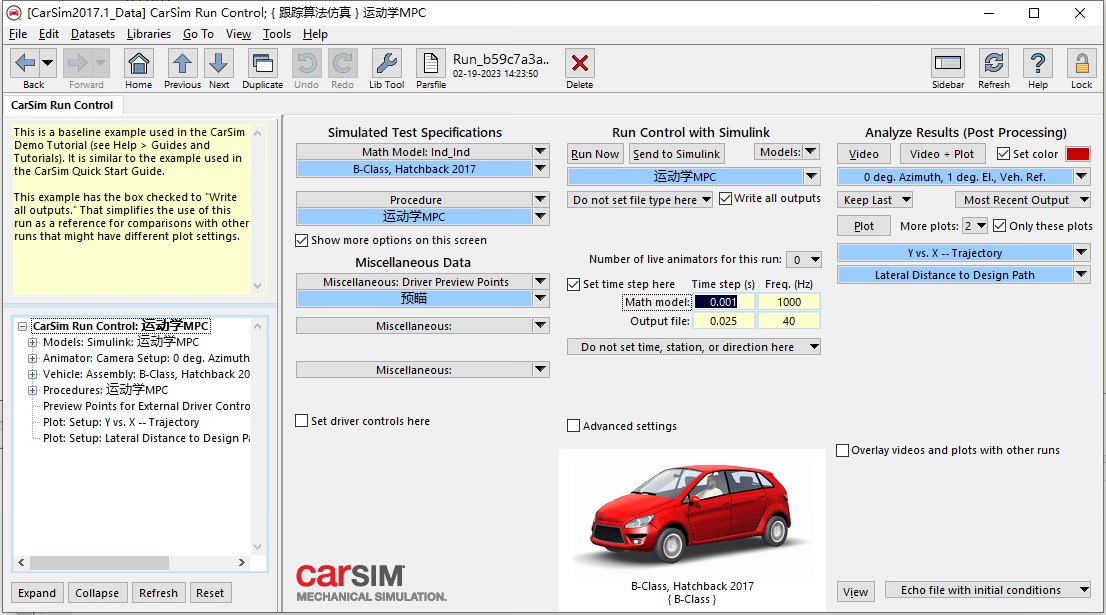The width and height of the screenshot is (1106, 615).
Task: Toggle Show more options on this screen
Action: tap(302, 240)
